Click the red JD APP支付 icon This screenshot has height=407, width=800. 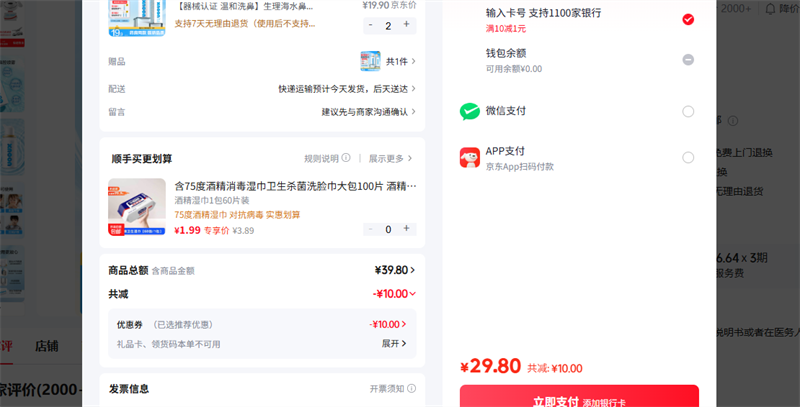[x=470, y=158]
